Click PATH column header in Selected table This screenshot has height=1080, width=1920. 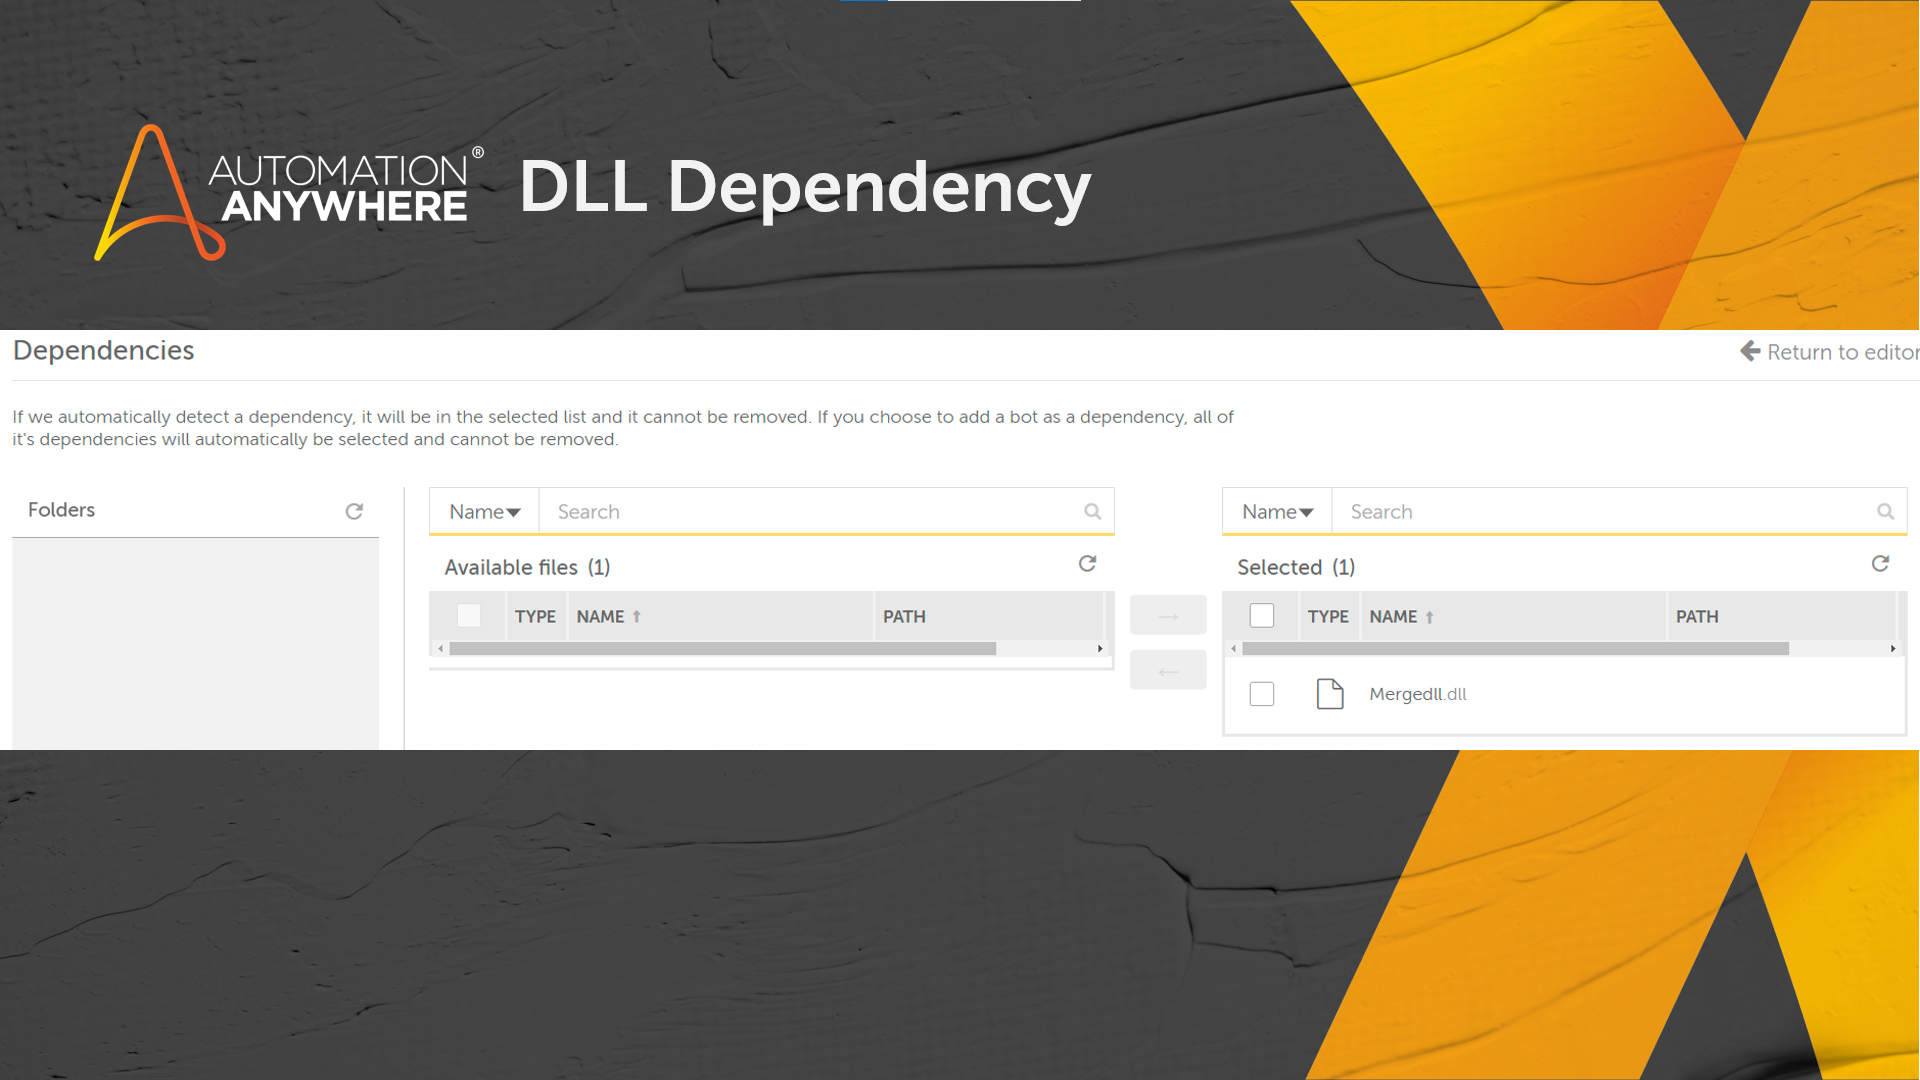pyautogui.click(x=1697, y=617)
